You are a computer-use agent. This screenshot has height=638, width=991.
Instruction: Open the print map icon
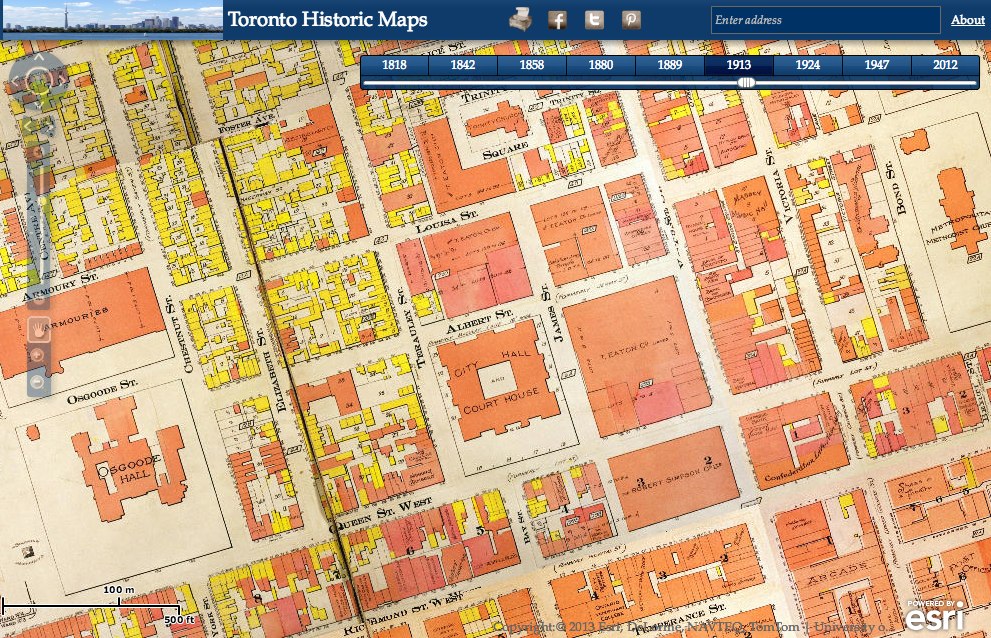(520, 20)
